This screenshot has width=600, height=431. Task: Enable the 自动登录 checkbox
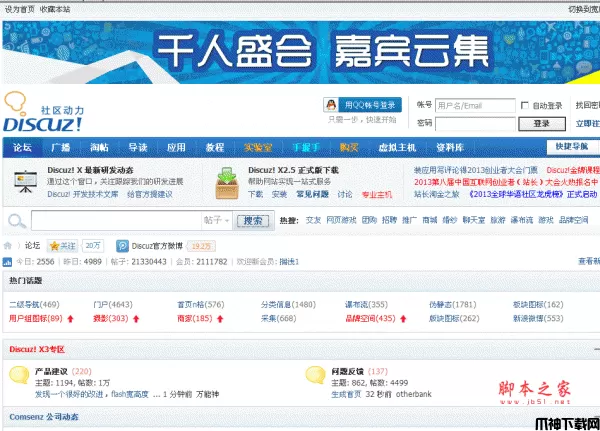(x=525, y=106)
